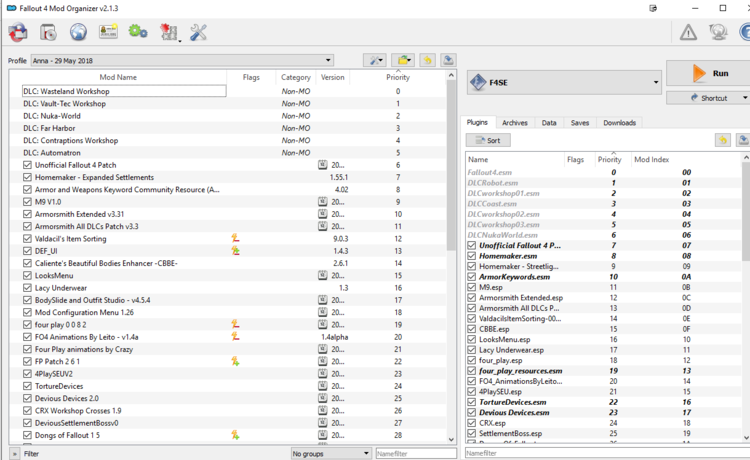Open the Profile dropdown Anna - 29 May 2018
Screen dimensions: 750x460
tap(182, 60)
